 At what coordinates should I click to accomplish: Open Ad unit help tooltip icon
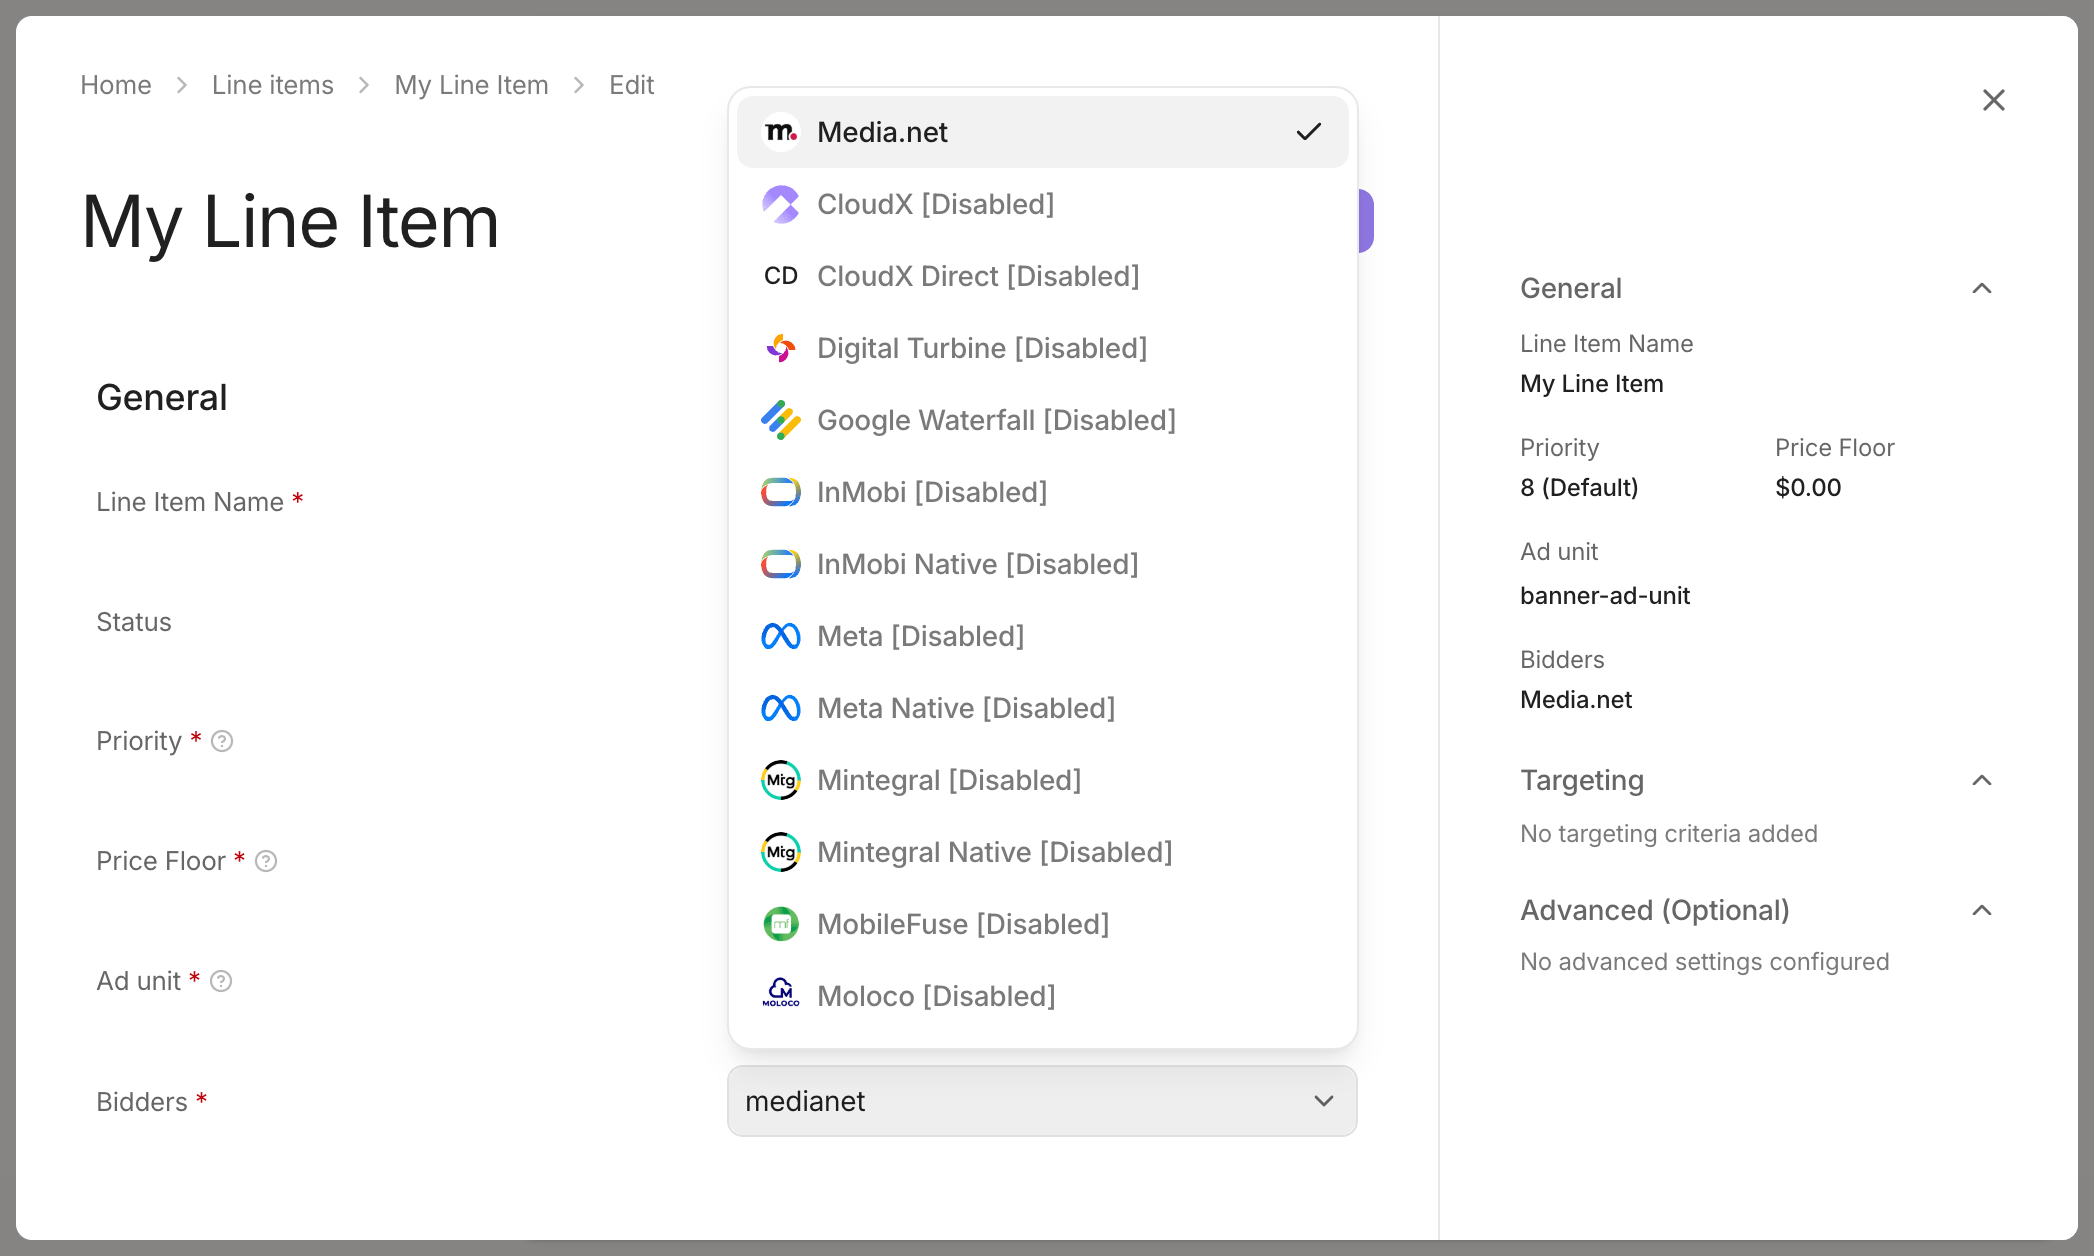(221, 981)
